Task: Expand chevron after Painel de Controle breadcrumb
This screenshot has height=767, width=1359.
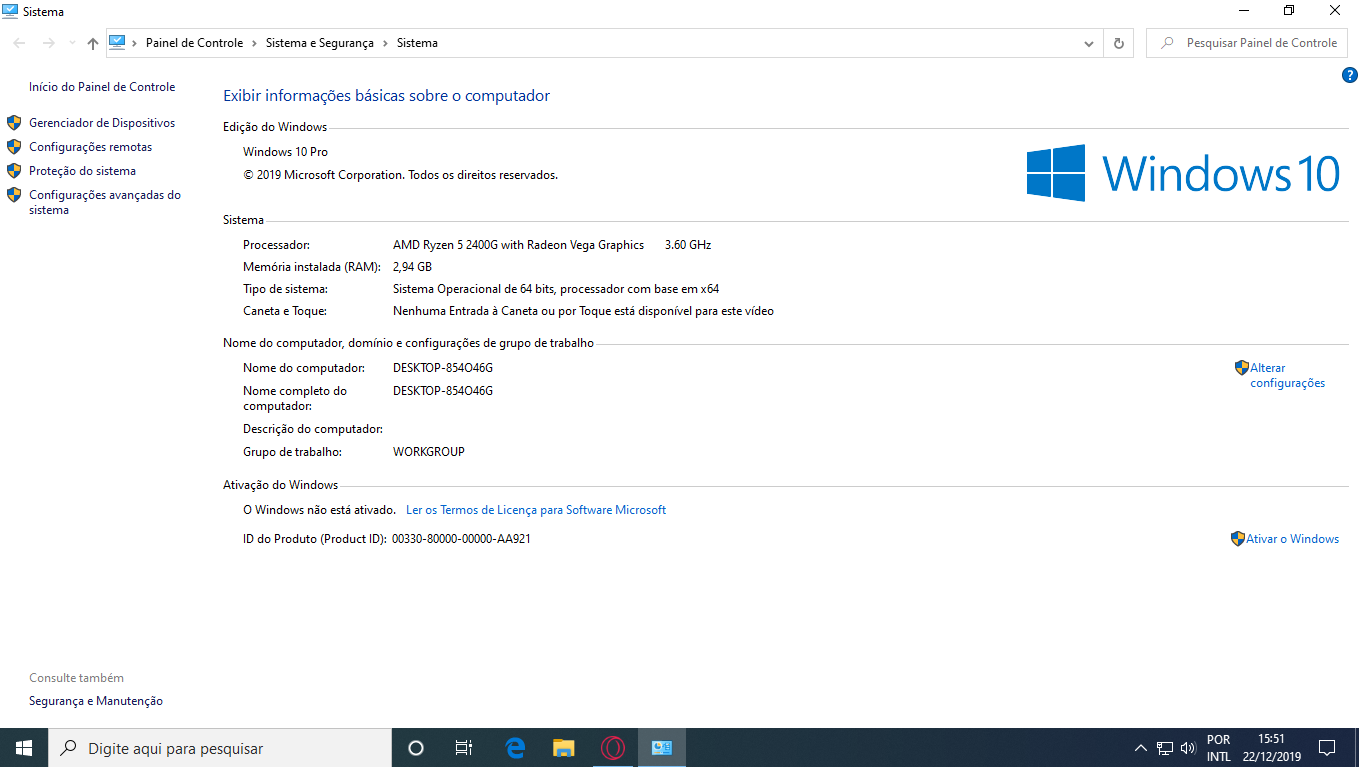Action: click(x=255, y=43)
